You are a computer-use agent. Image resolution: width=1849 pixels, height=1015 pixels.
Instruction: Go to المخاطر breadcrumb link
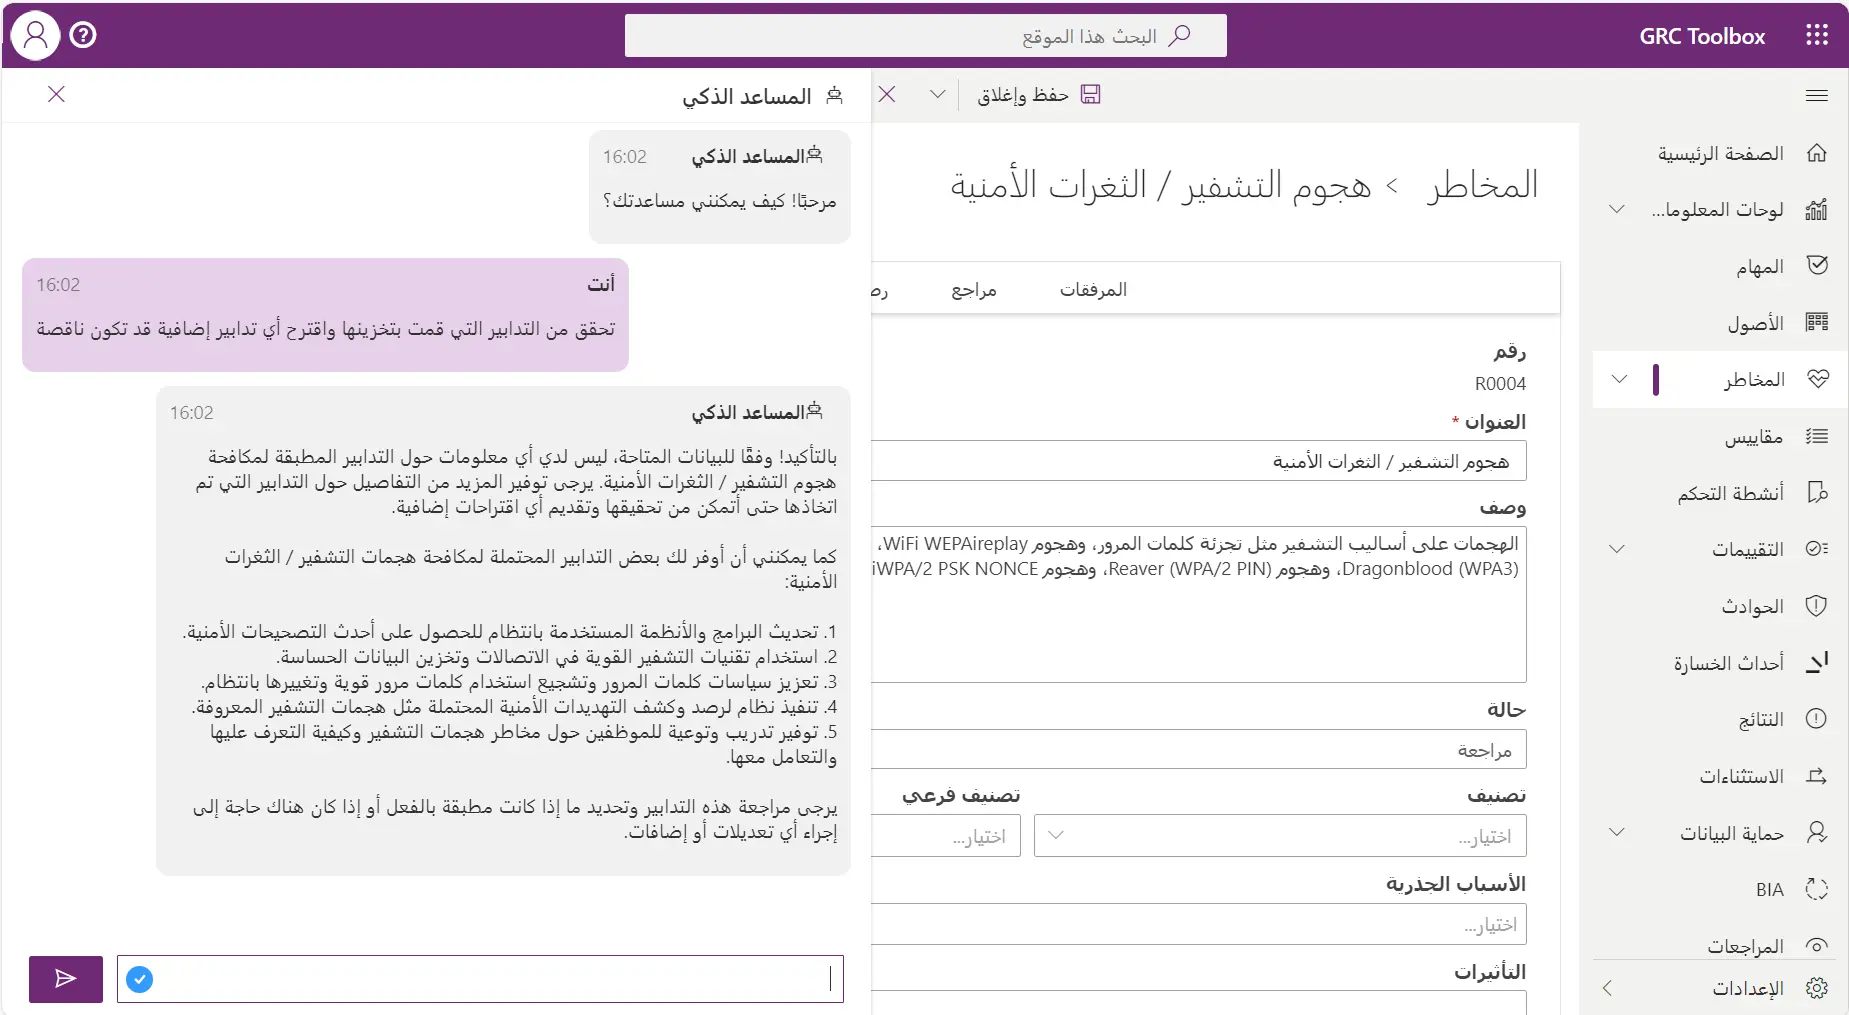tap(1482, 185)
